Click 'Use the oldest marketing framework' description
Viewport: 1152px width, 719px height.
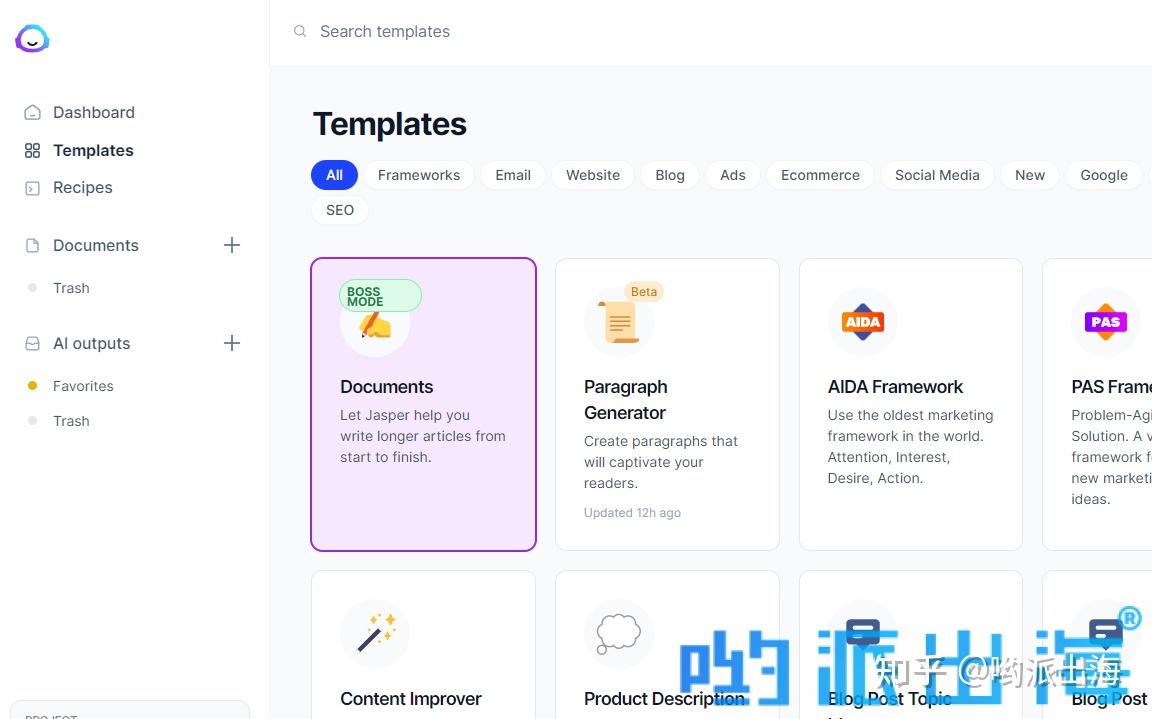click(910, 447)
